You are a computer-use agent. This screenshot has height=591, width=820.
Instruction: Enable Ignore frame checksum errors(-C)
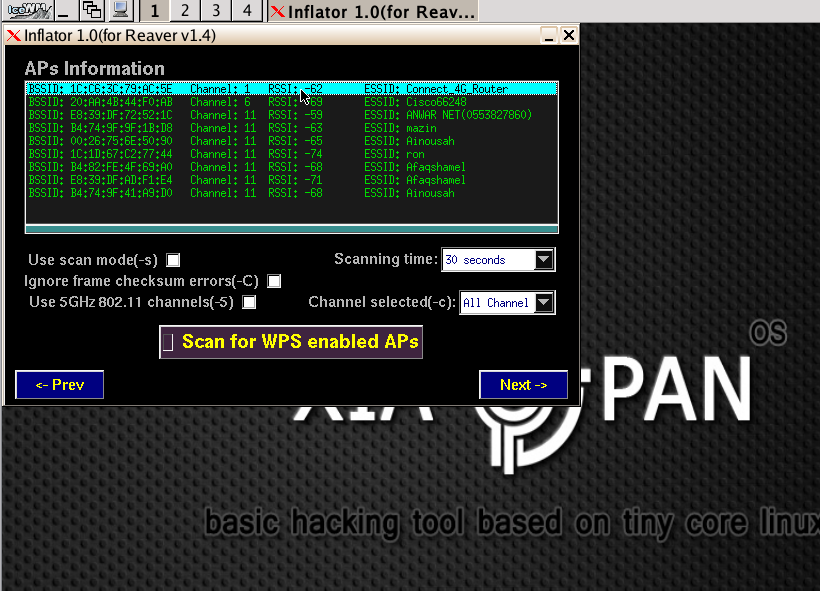click(274, 281)
